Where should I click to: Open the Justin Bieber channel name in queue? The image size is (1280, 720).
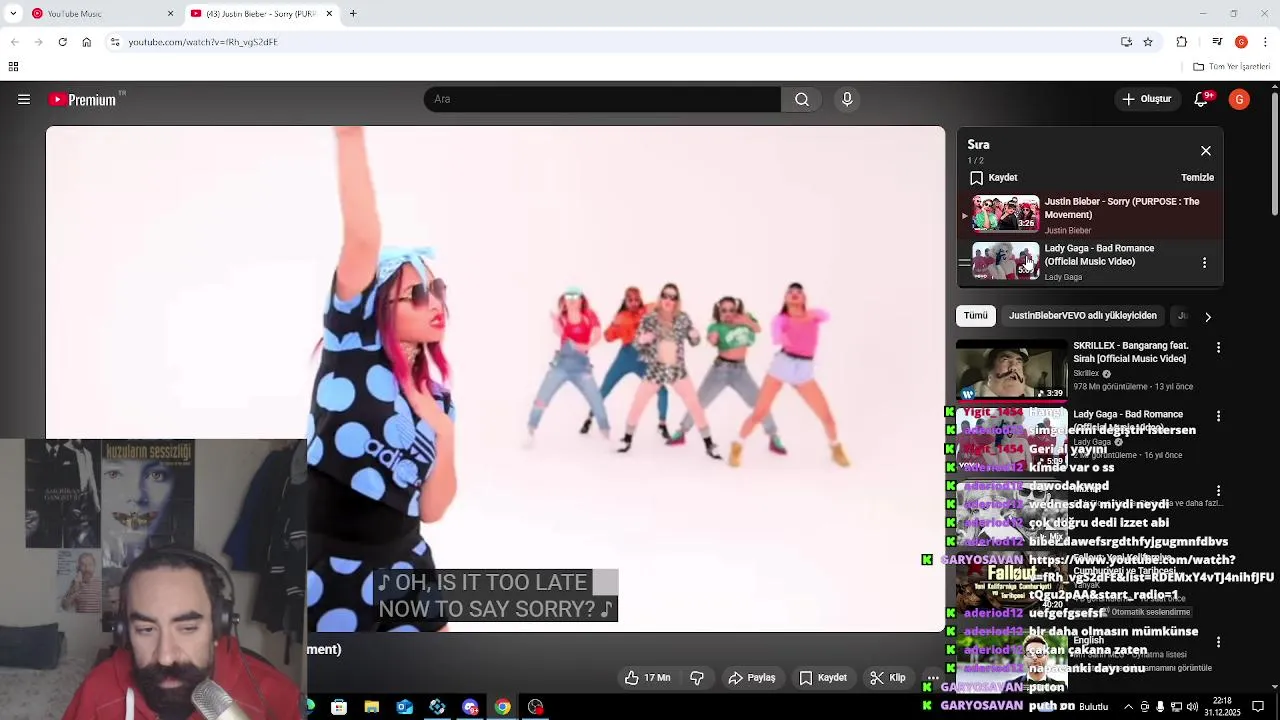[1067, 231]
